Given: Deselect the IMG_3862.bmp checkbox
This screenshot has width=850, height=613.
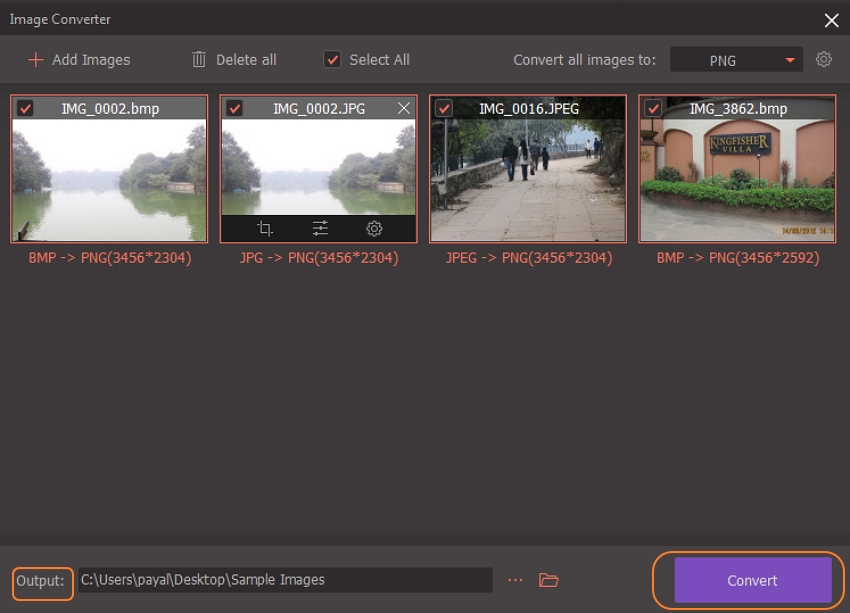Looking at the screenshot, I should tap(653, 108).
